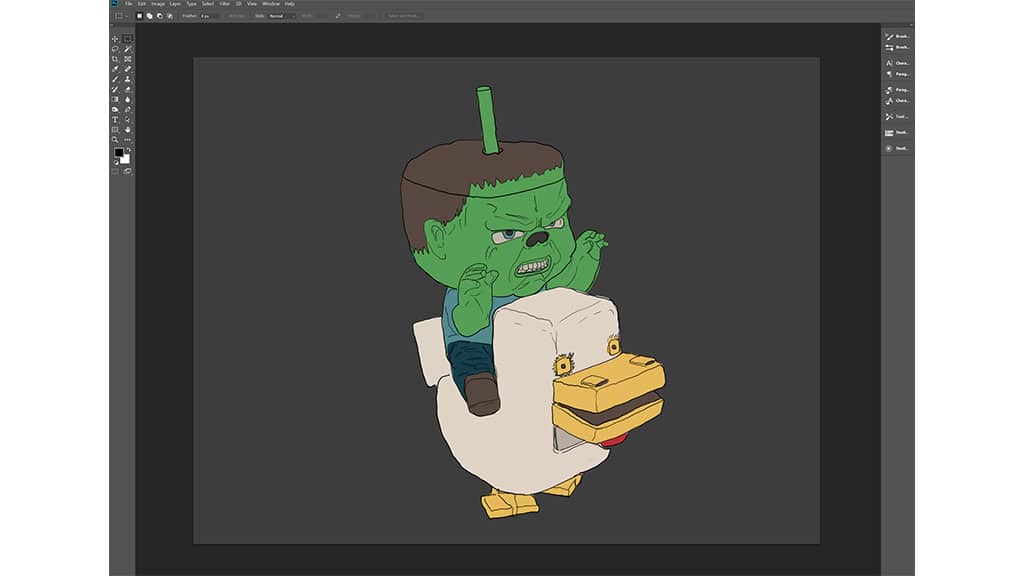The image size is (1024, 576).
Task: Swap foreground and background colors
Action: tap(129, 150)
